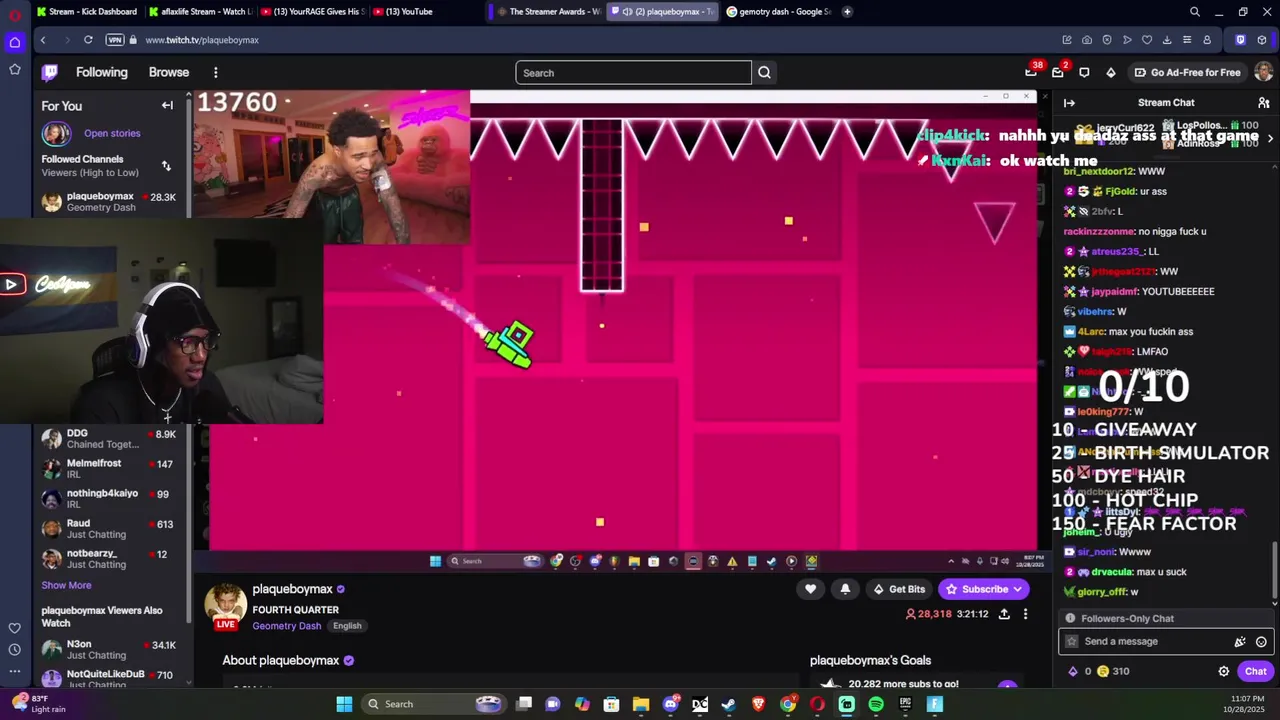The width and height of the screenshot is (1280, 720).
Task: Toggle the notification bell for plaqueboymax
Action: point(845,589)
